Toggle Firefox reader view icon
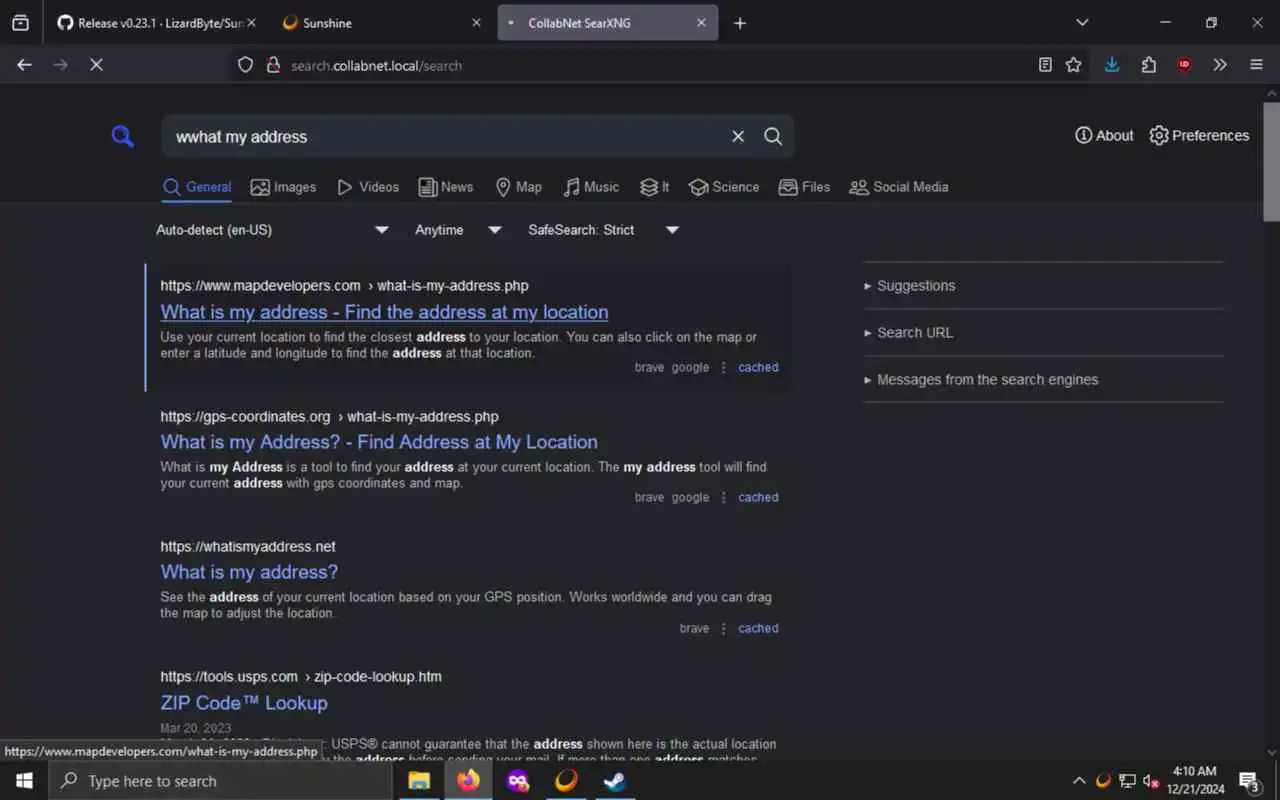Viewport: 1280px width, 800px height. point(1045,64)
